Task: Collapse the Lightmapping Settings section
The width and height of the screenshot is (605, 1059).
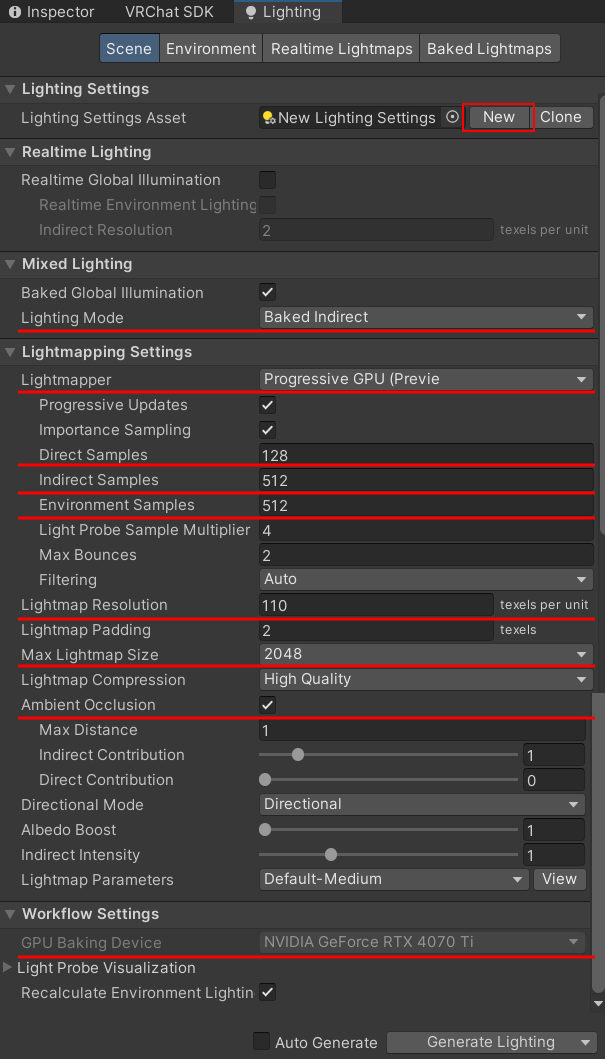Action: pyautogui.click(x=11, y=352)
